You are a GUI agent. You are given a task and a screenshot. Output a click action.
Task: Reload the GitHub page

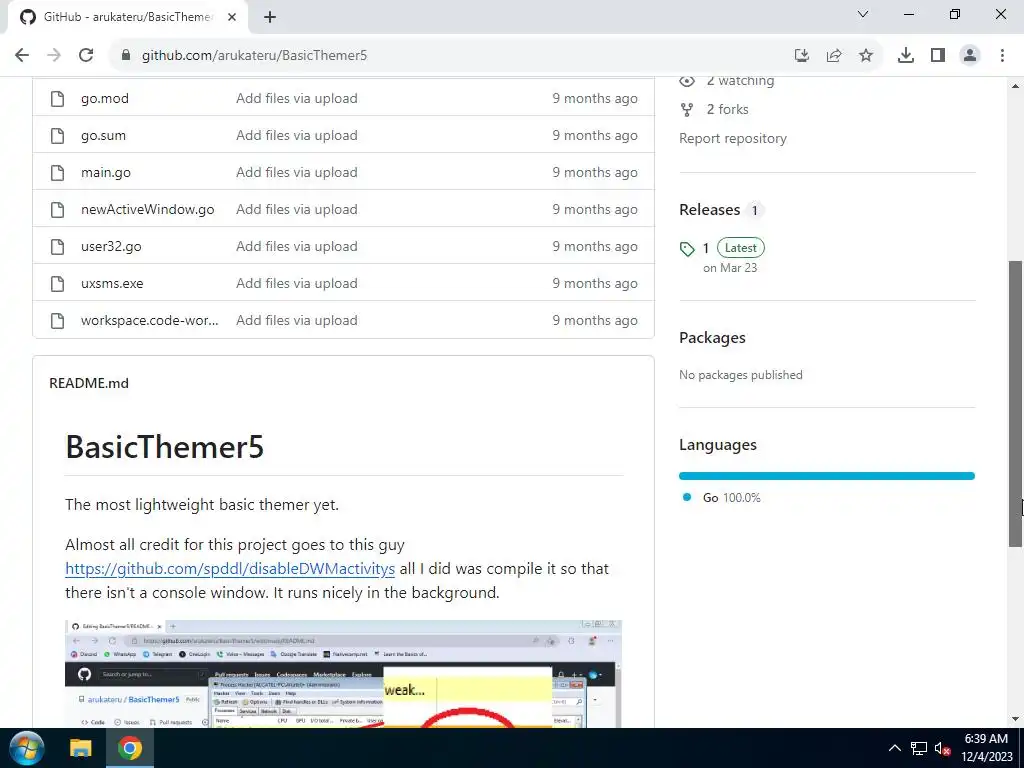tap(86, 56)
